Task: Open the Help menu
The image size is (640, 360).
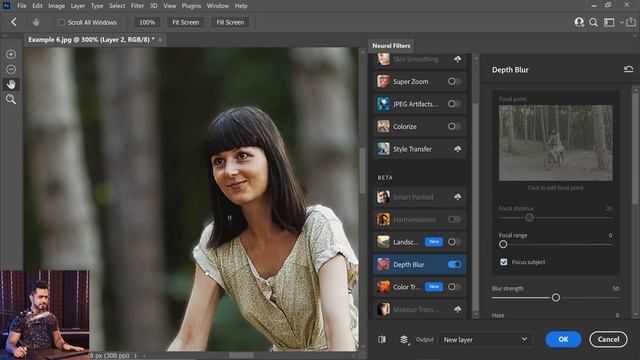Action: (241, 6)
